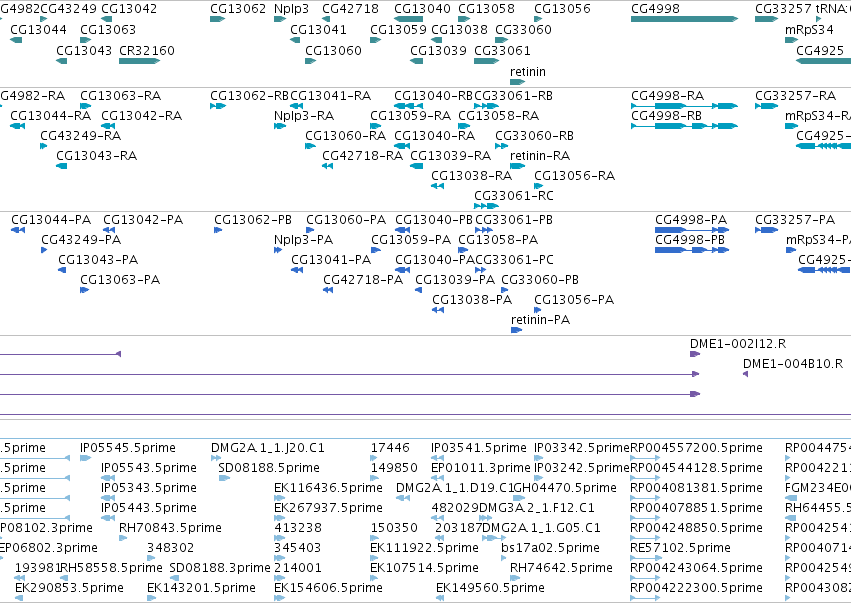851x603 pixels.
Task: Click gene label CG42718
Action: tap(350, 9)
